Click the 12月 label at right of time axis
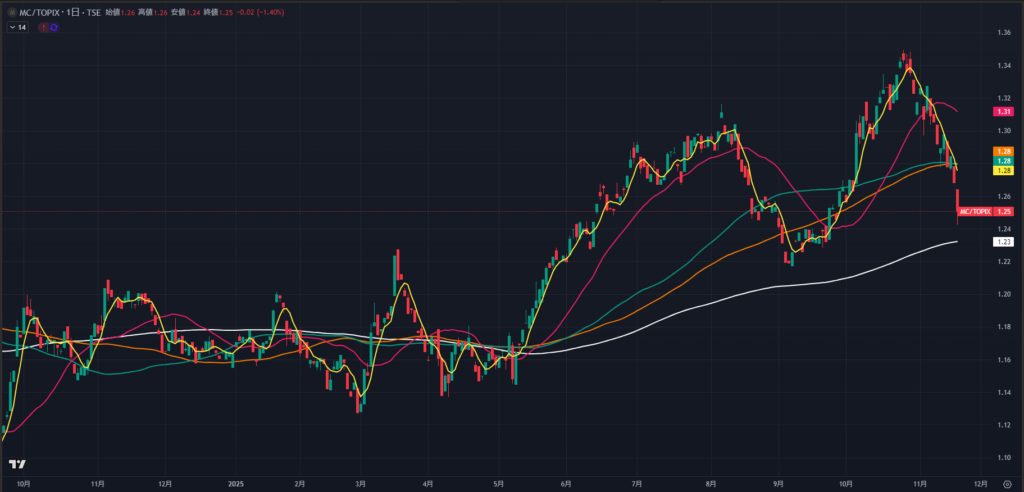This screenshot has width=1024, height=492. click(980, 482)
